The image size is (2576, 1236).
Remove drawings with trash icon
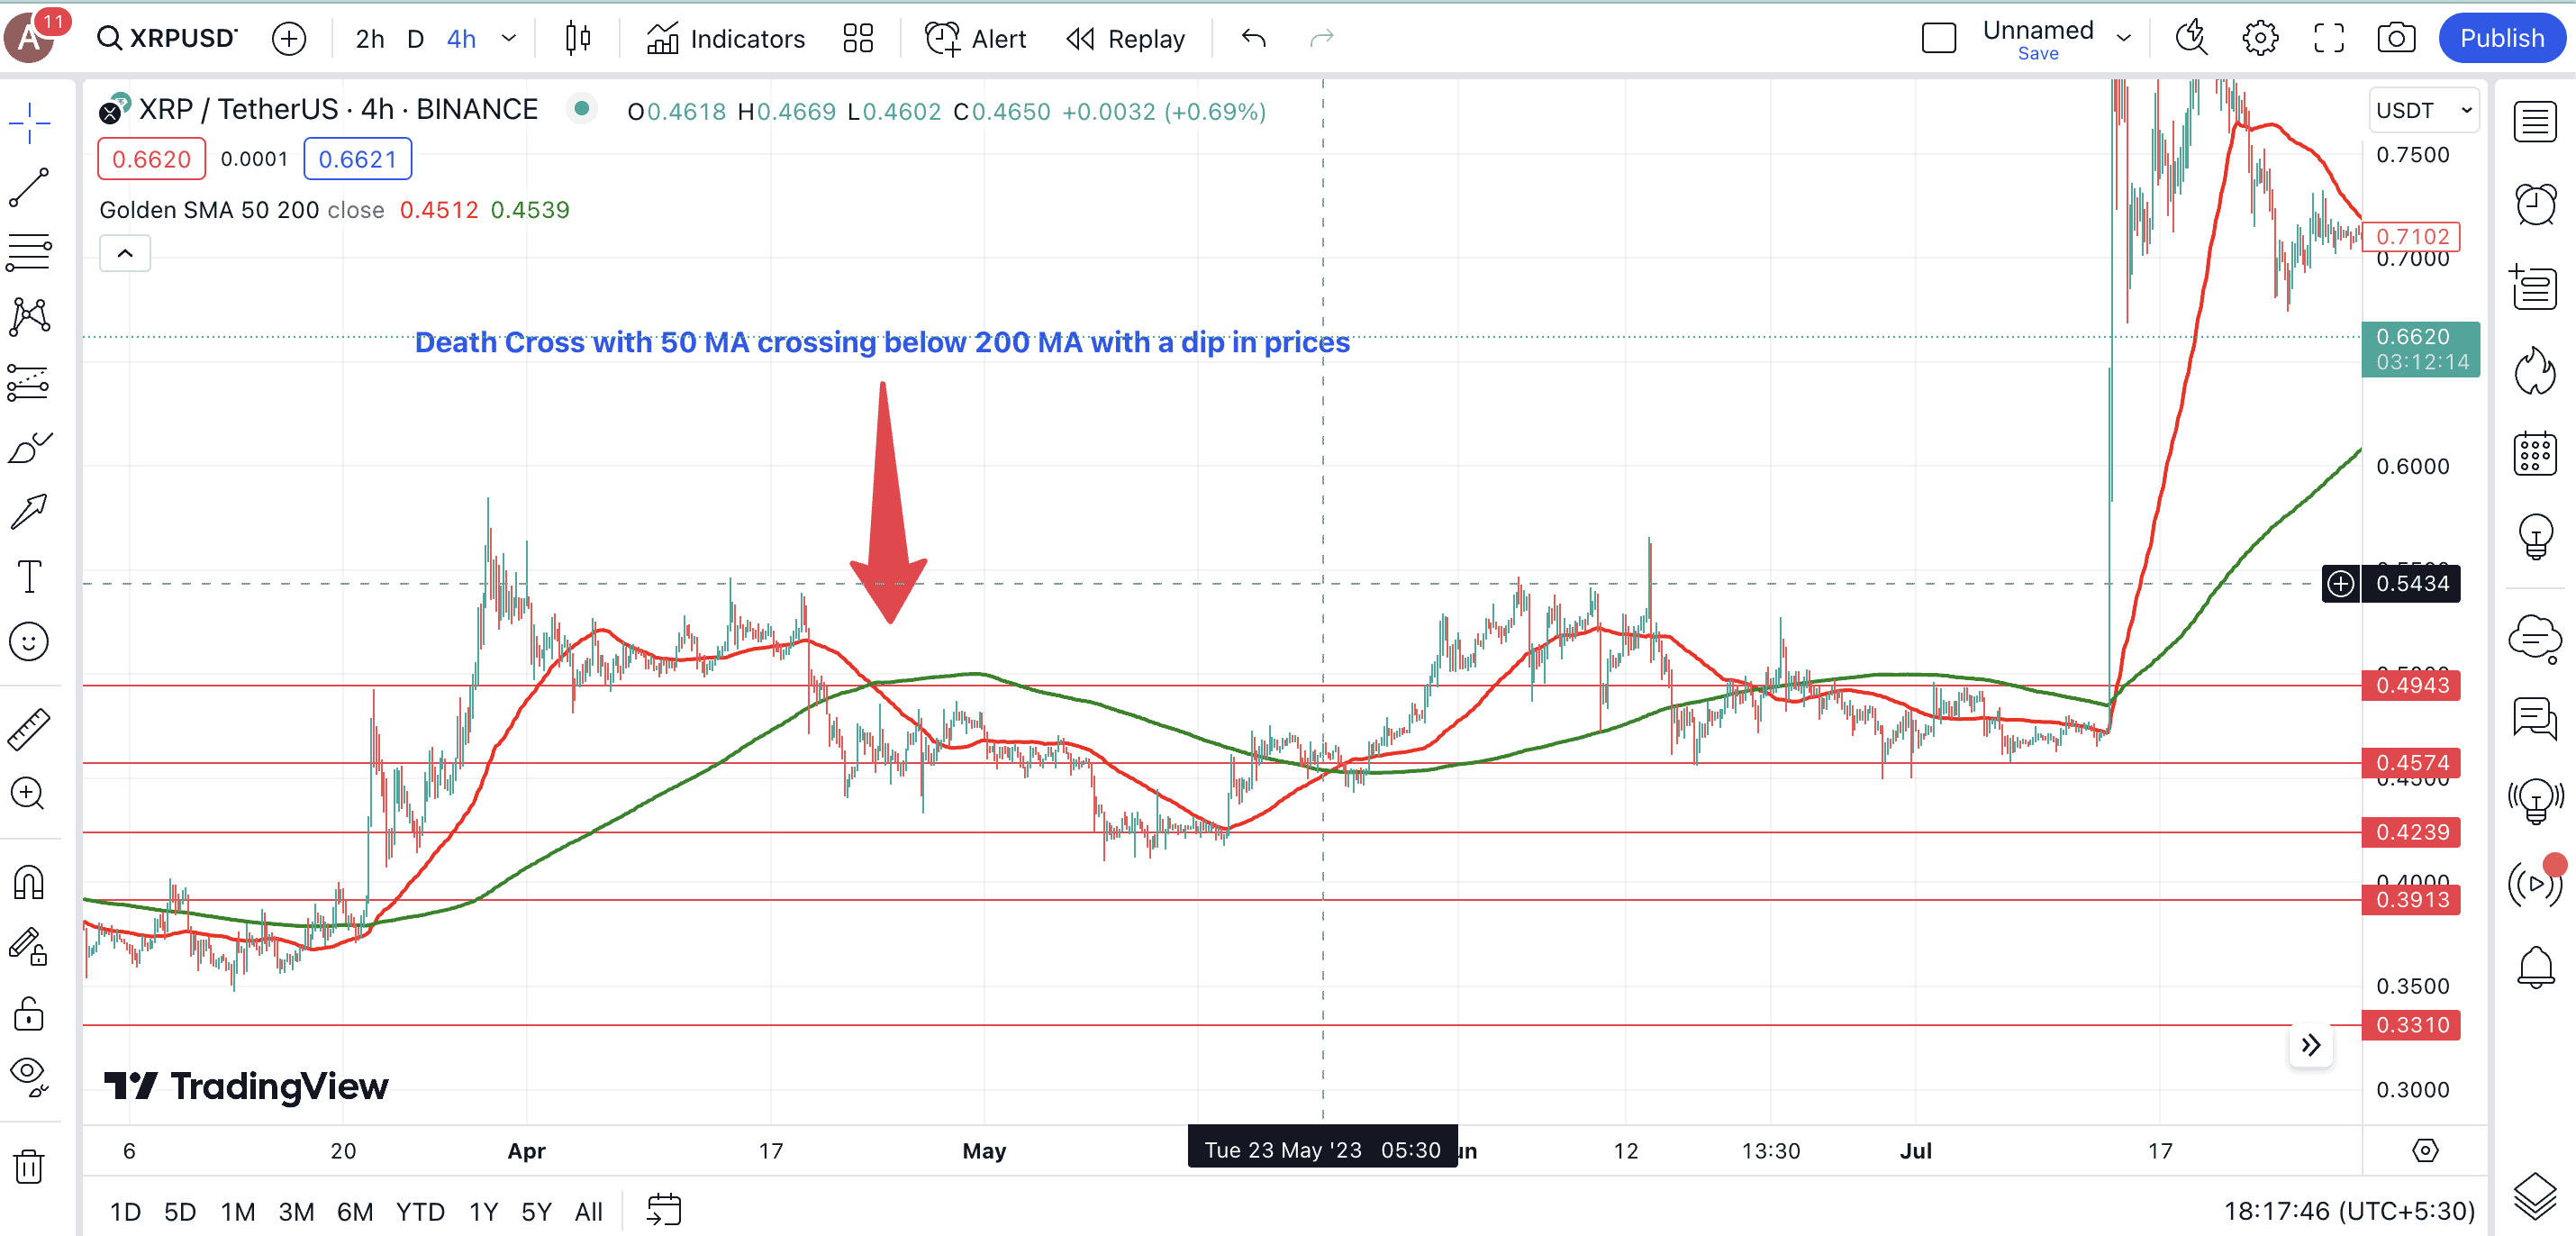click(29, 1166)
